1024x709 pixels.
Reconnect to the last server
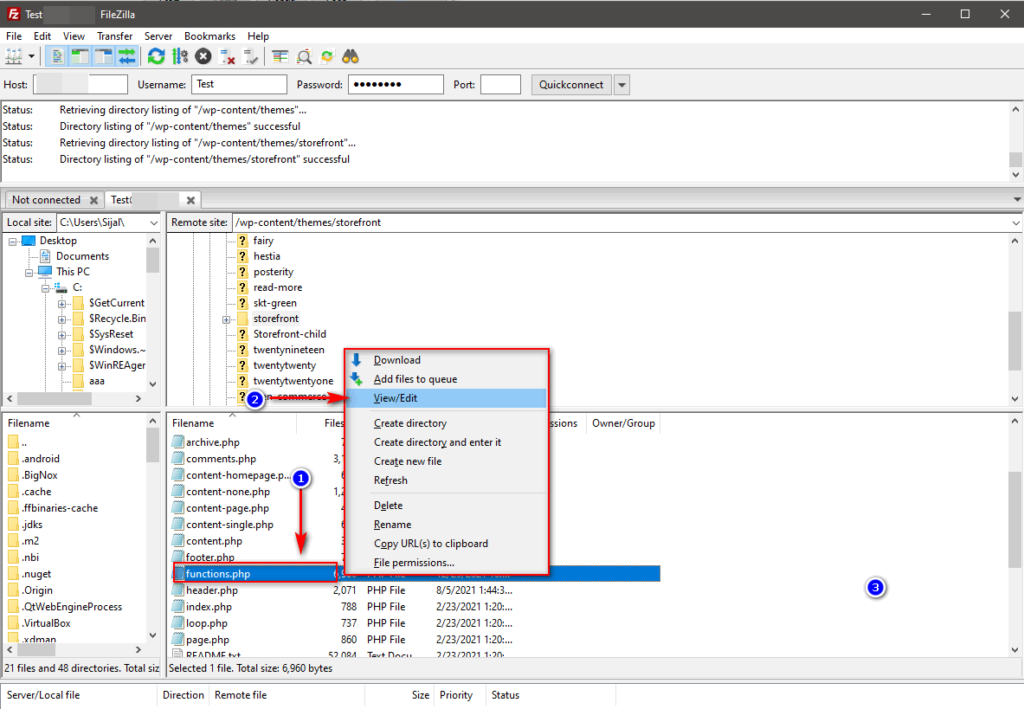pyautogui.click(x=251, y=57)
